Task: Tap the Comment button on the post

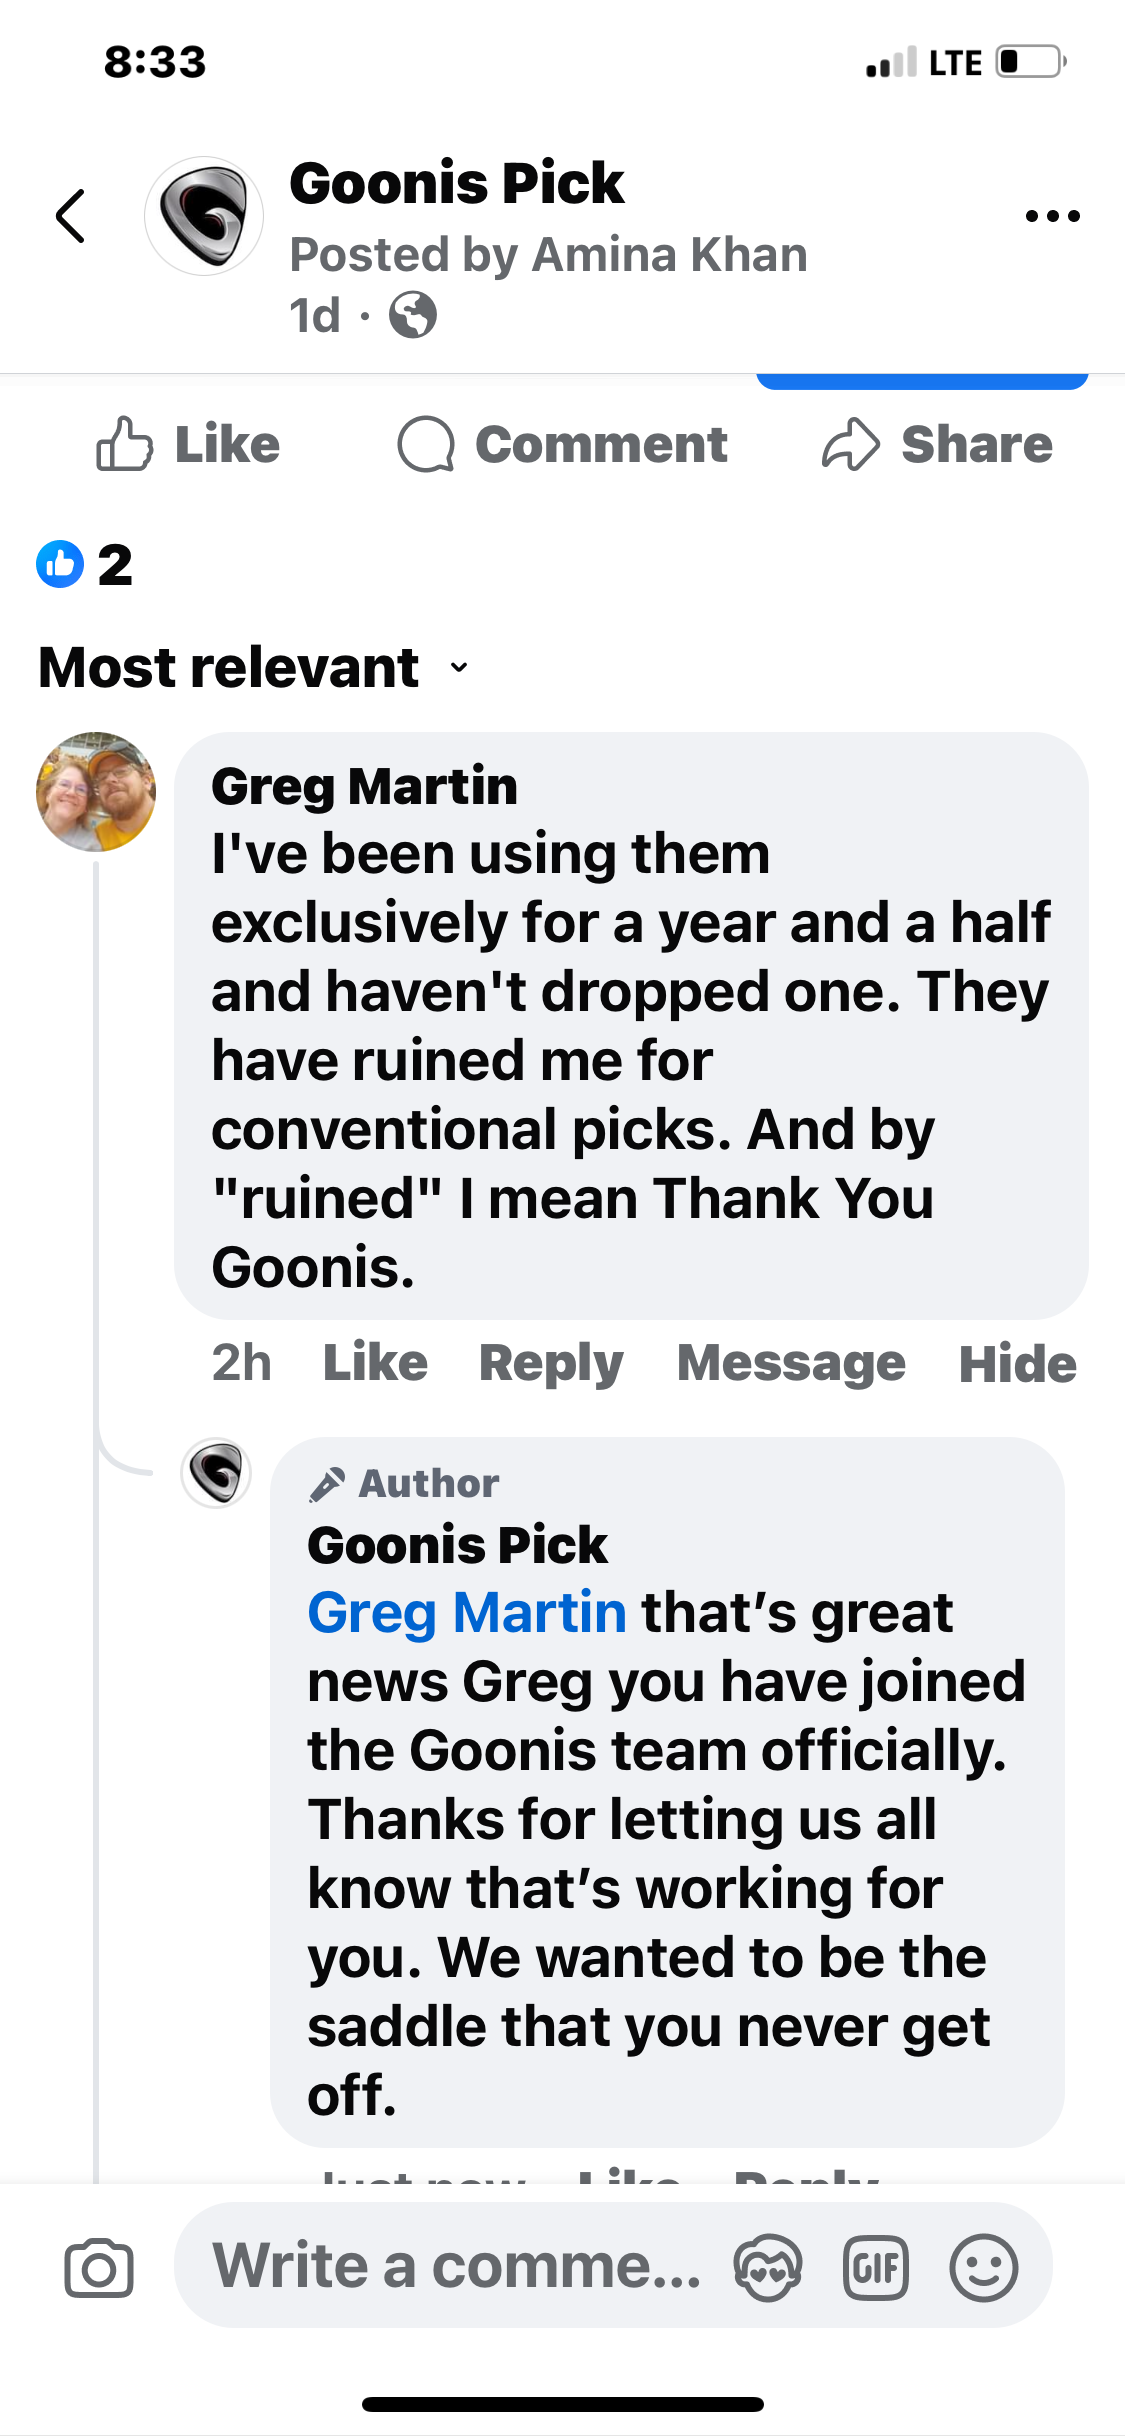Action: click(x=562, y=445)
